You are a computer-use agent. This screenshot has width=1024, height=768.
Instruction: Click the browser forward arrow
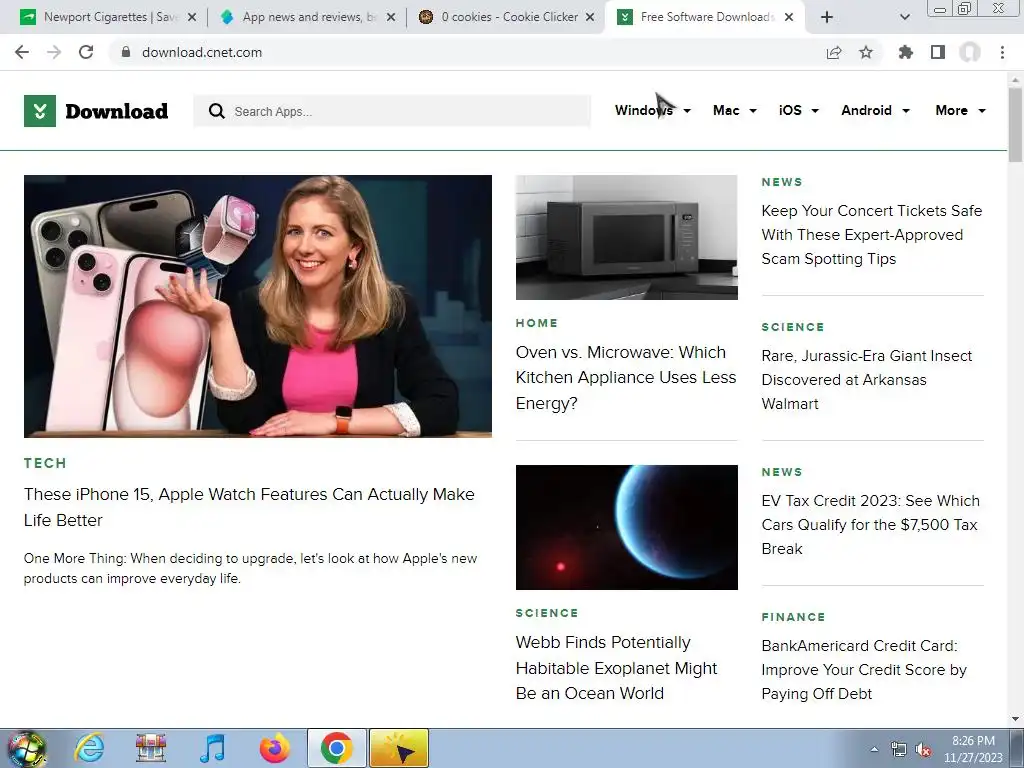pos(54,52)
